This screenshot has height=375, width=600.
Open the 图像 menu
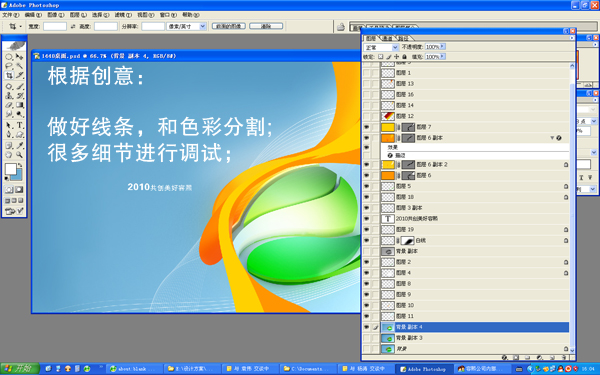pos(56,15)
